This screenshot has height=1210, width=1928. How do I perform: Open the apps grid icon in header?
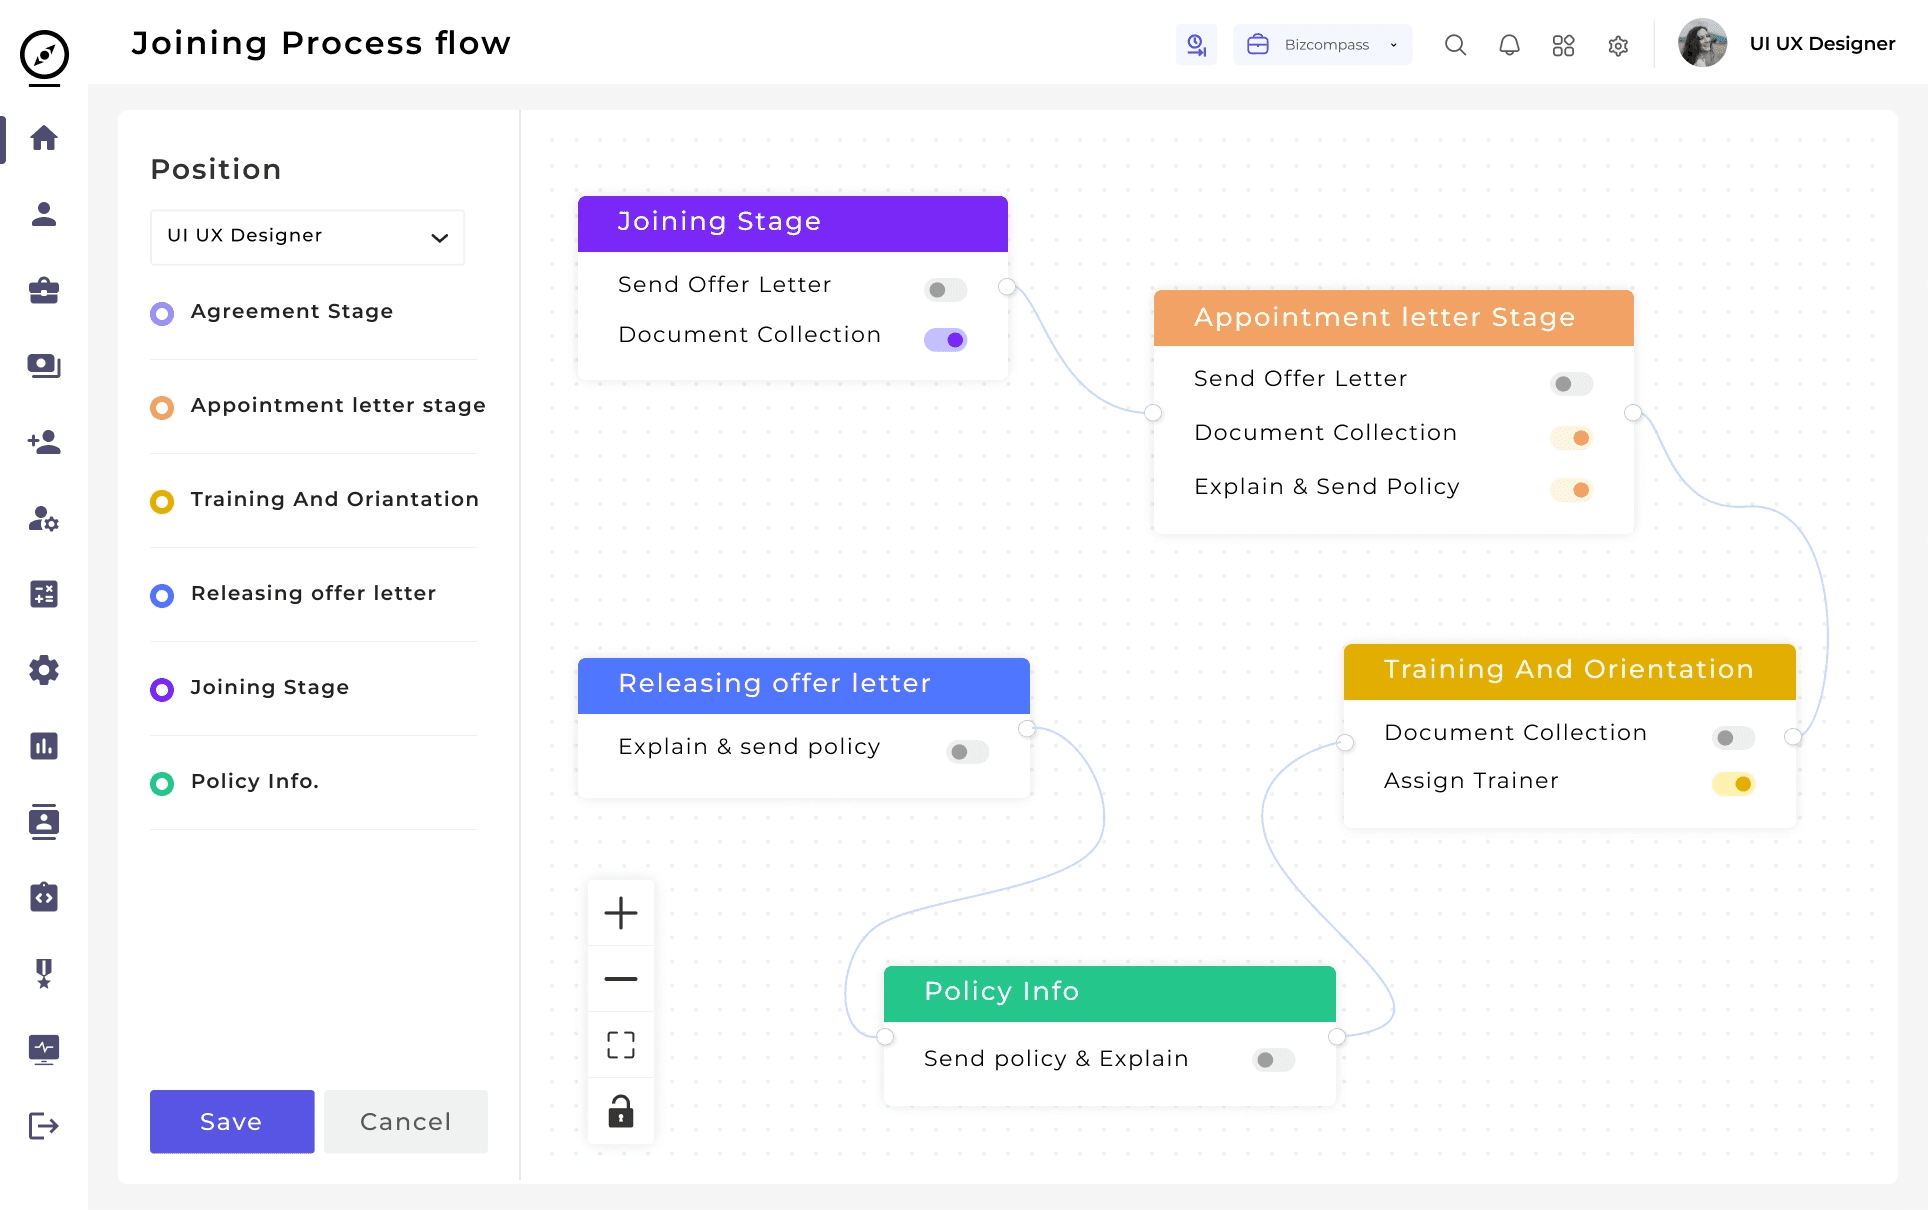point(1563,45)
